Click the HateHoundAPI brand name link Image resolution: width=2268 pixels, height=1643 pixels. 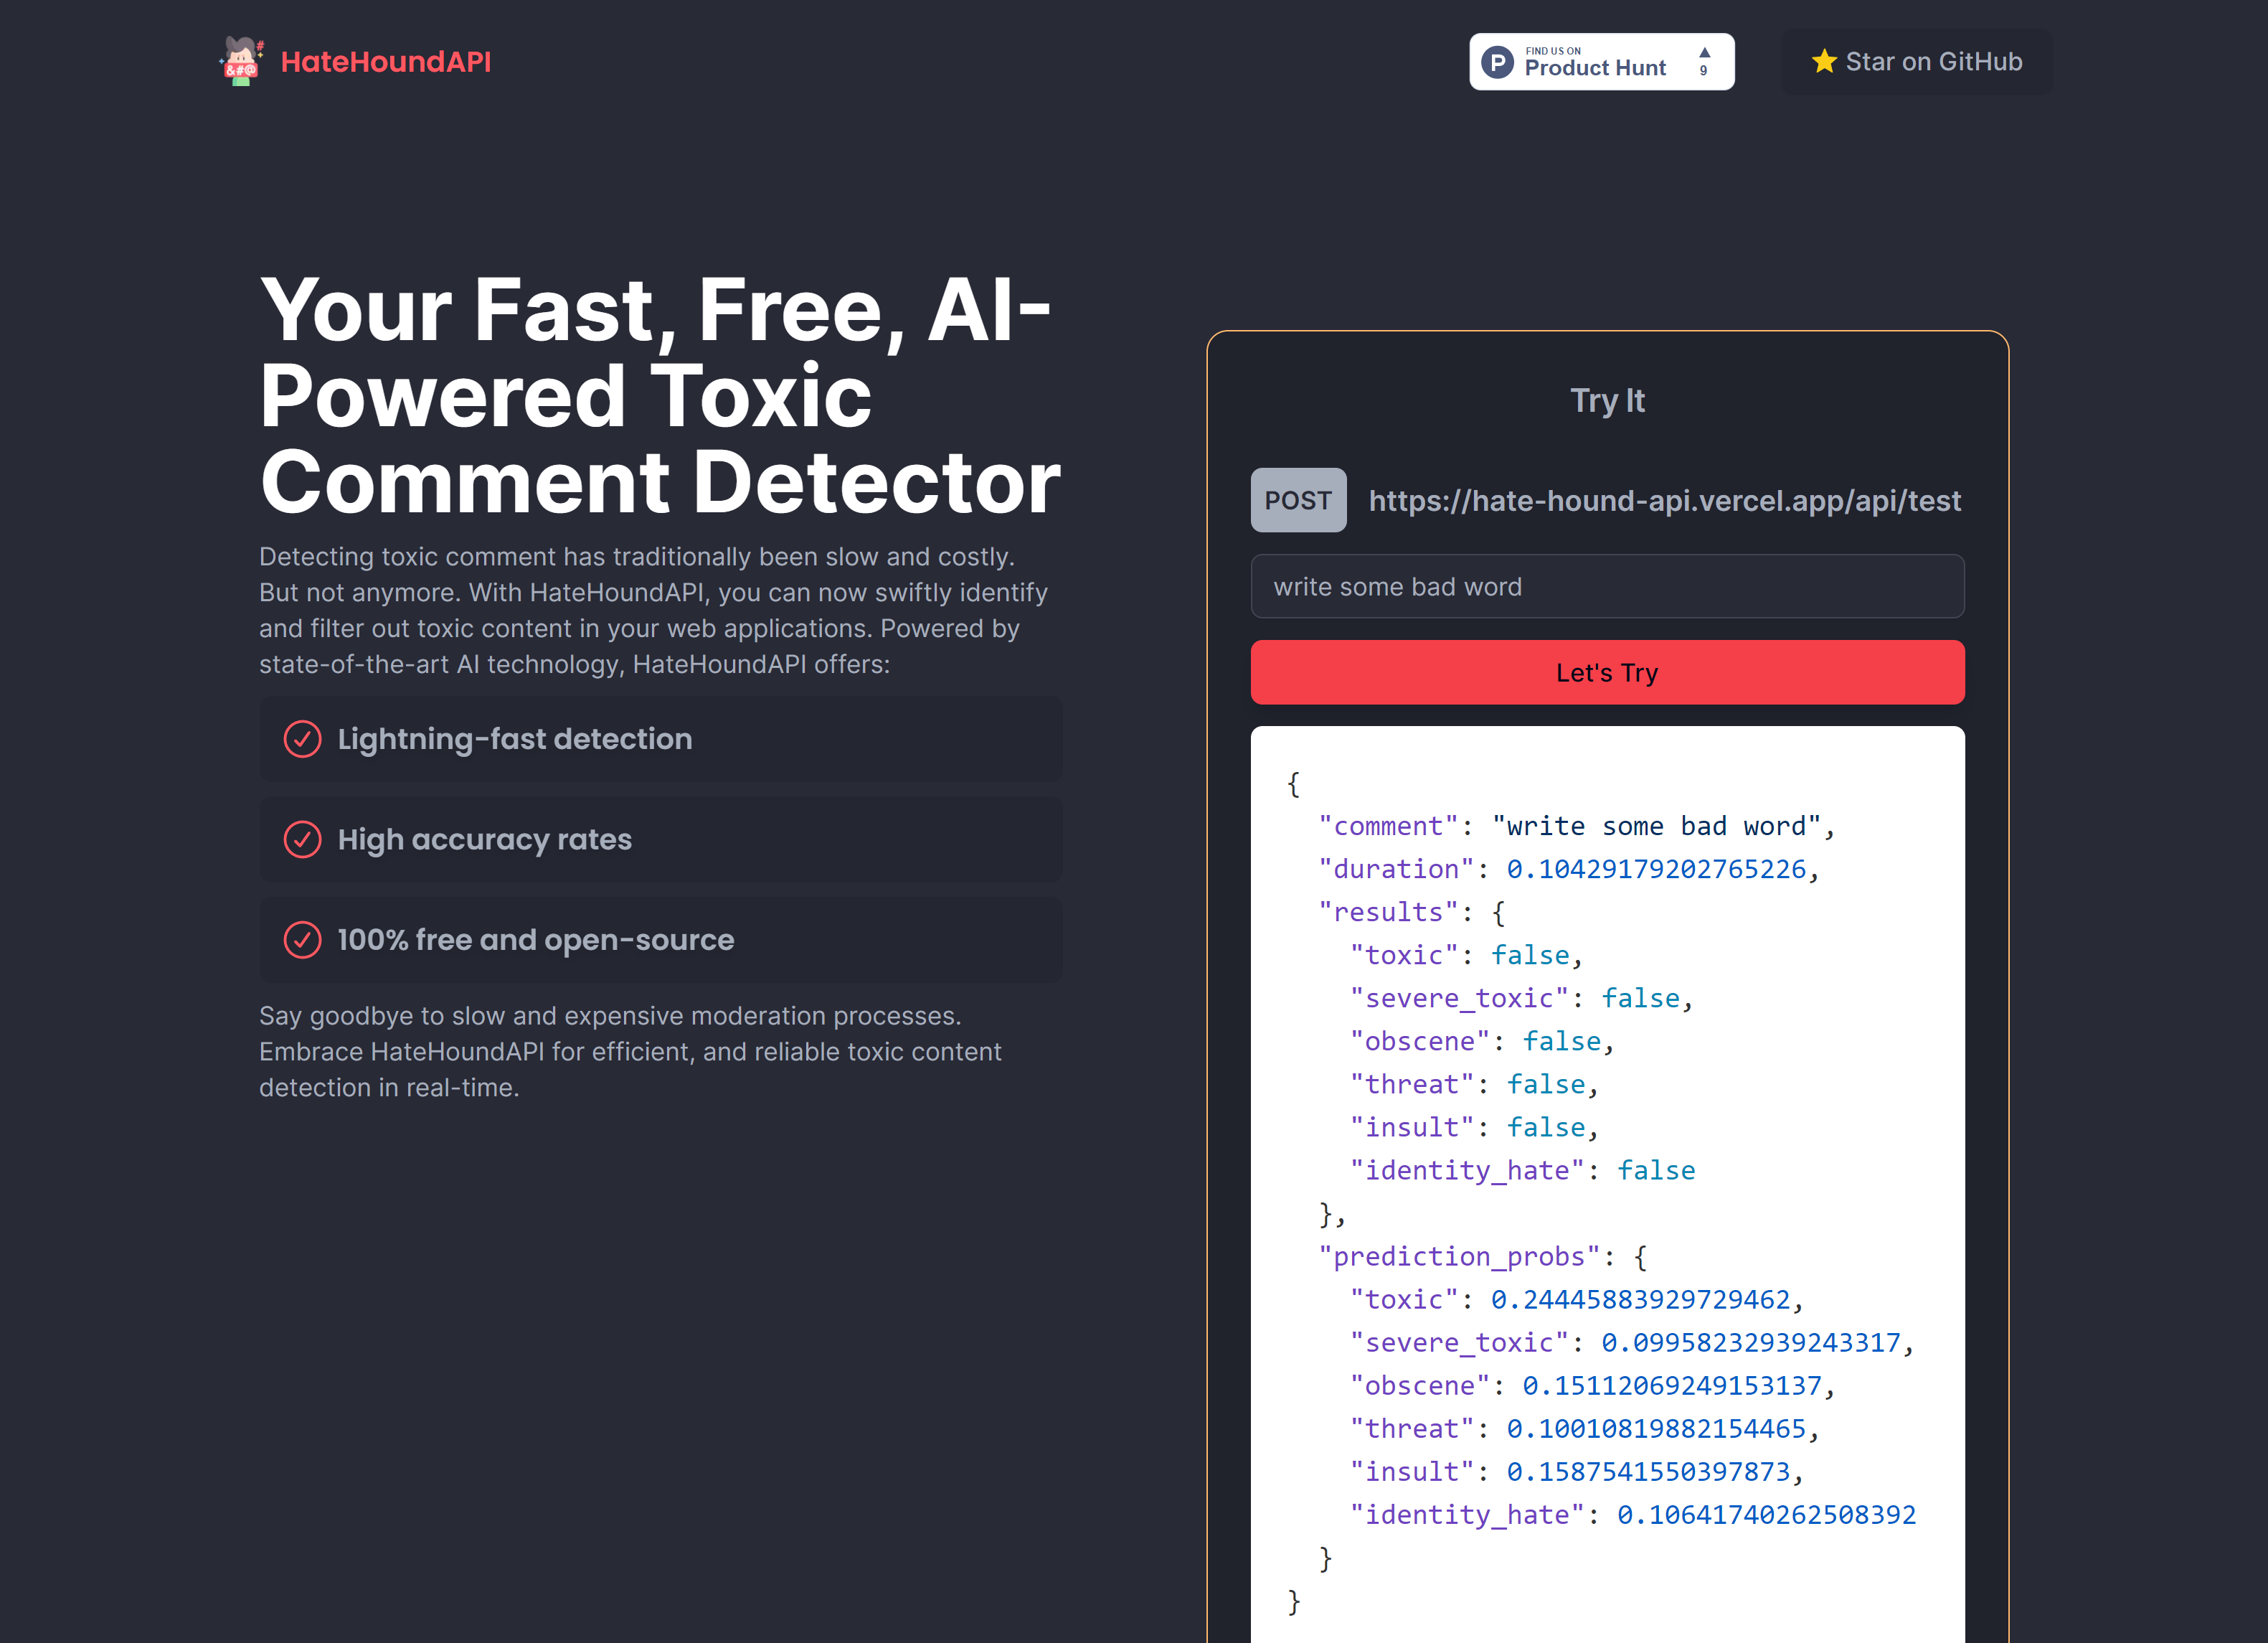point(385,62)
